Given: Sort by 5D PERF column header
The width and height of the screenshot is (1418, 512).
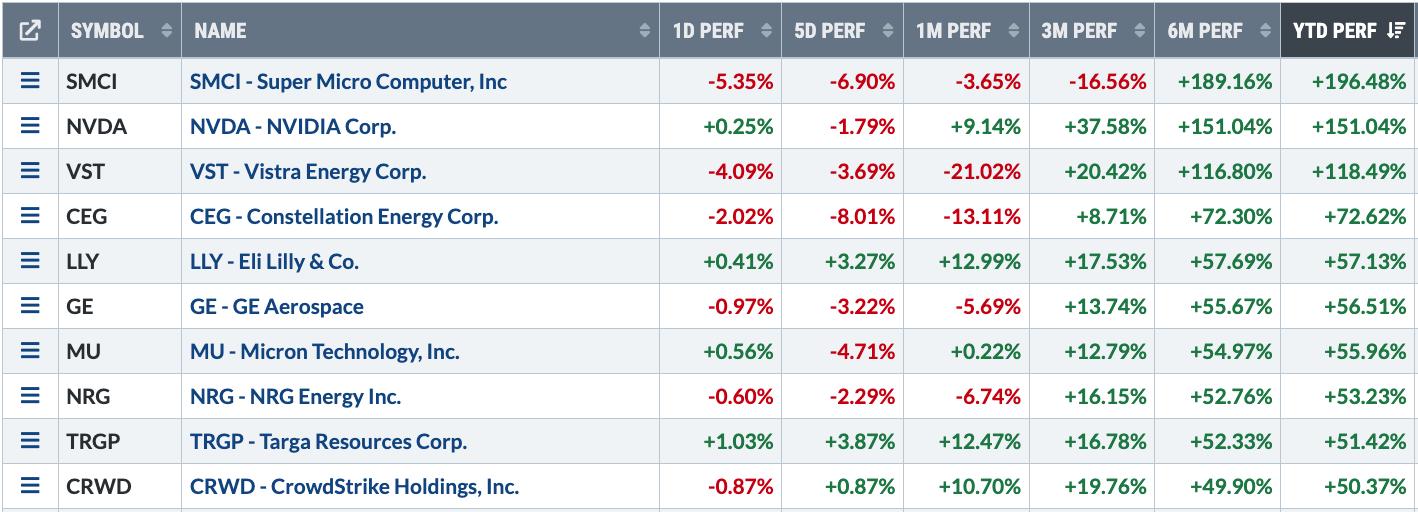Looking at the screenshot, I should pos(842,31).
